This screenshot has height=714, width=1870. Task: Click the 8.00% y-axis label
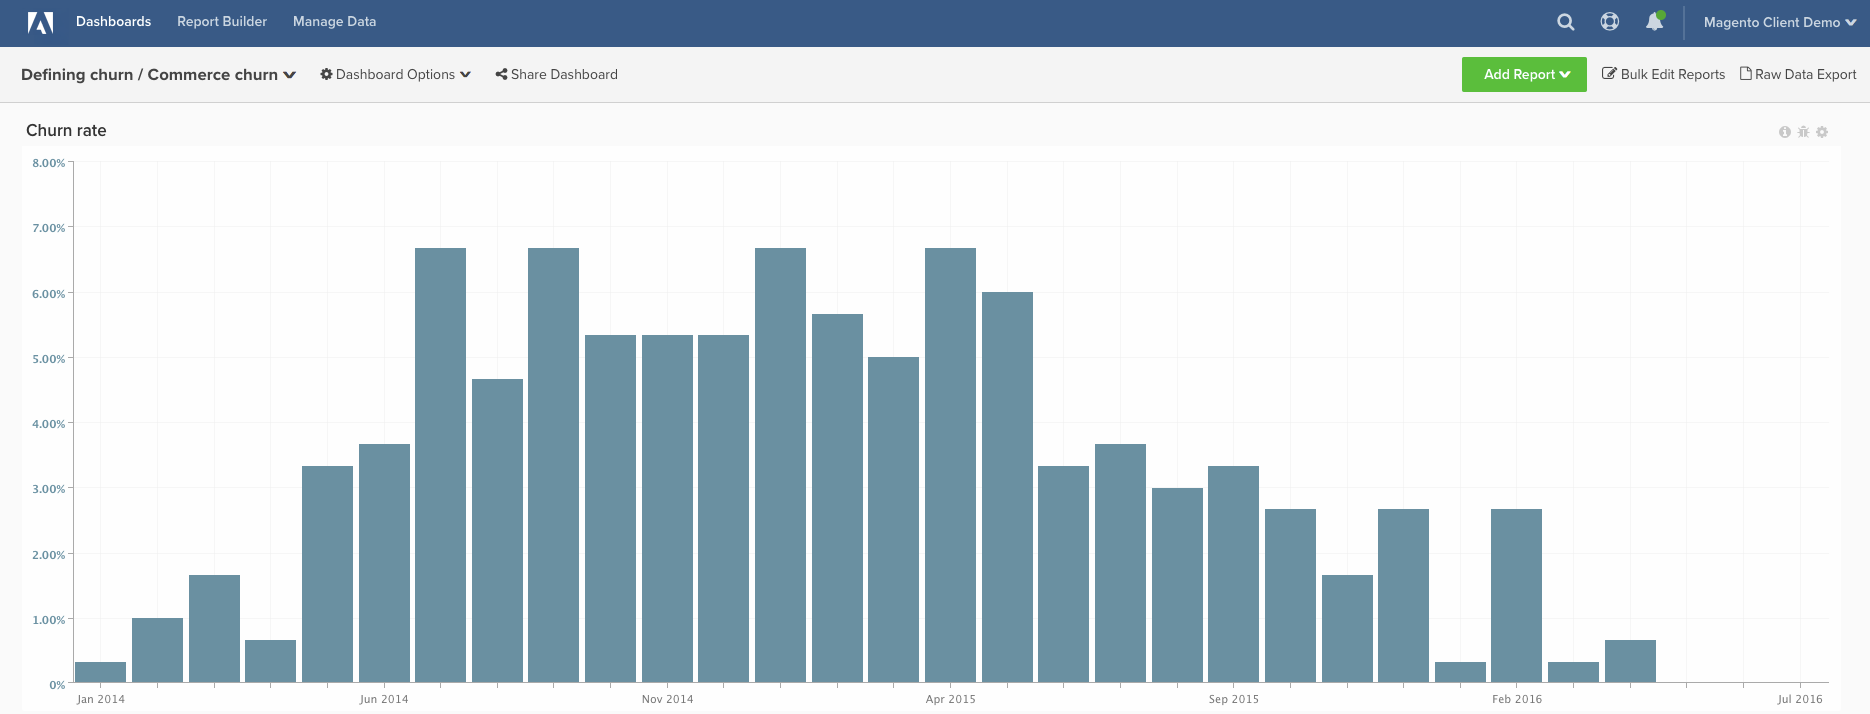48,163
